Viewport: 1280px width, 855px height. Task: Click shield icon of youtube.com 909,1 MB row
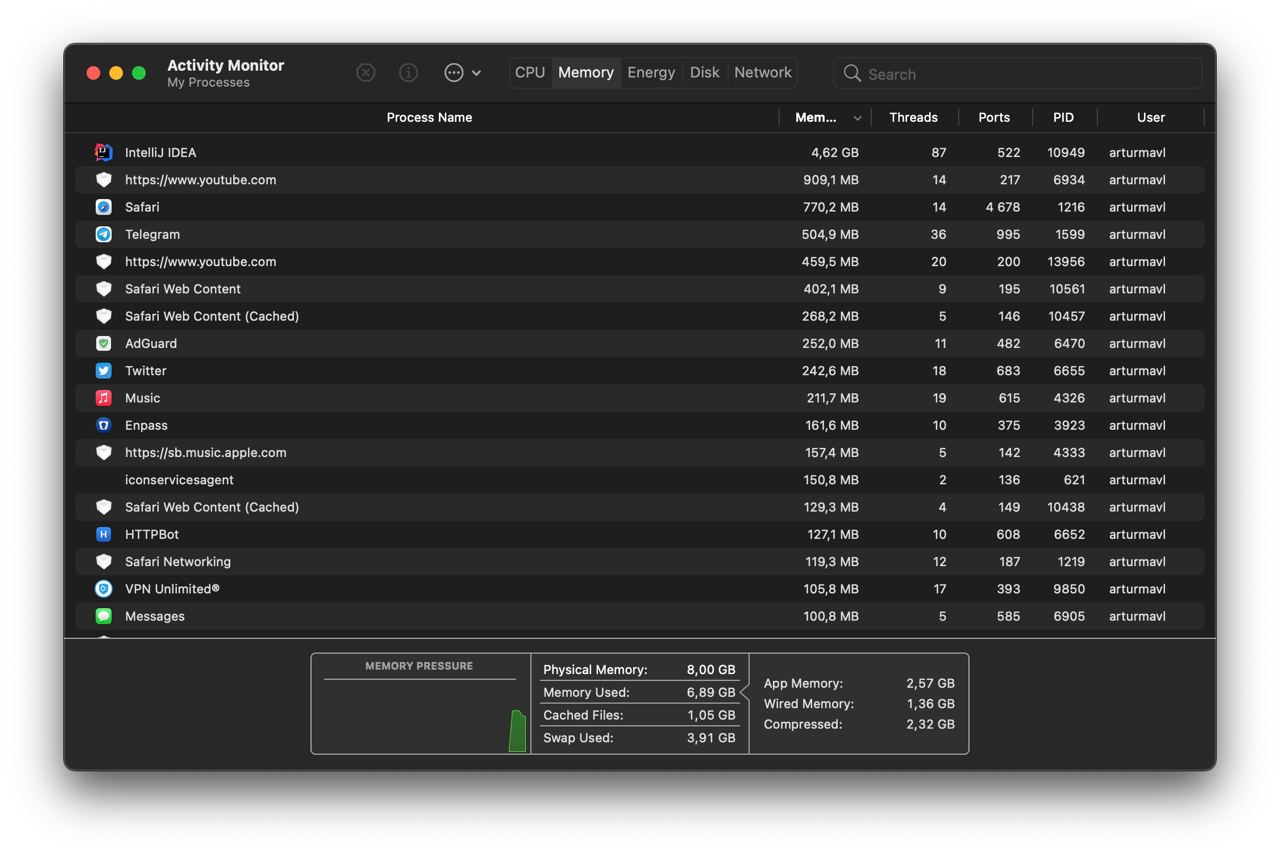103,180
